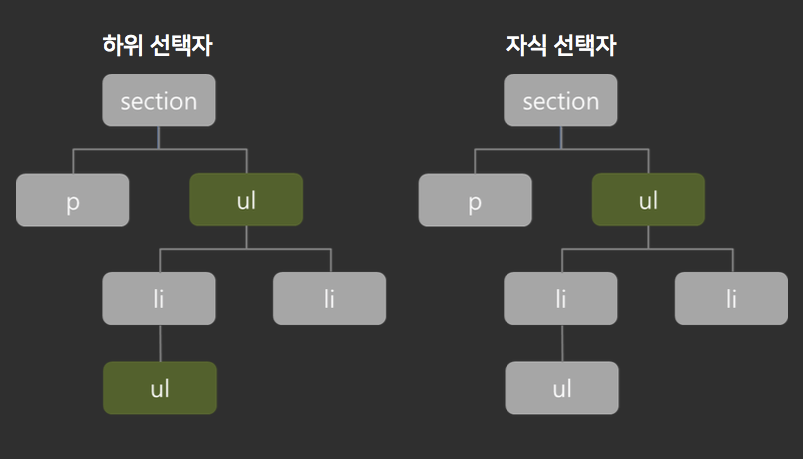
Task: Click the section node in the right tree
Action: pos(561,100)
